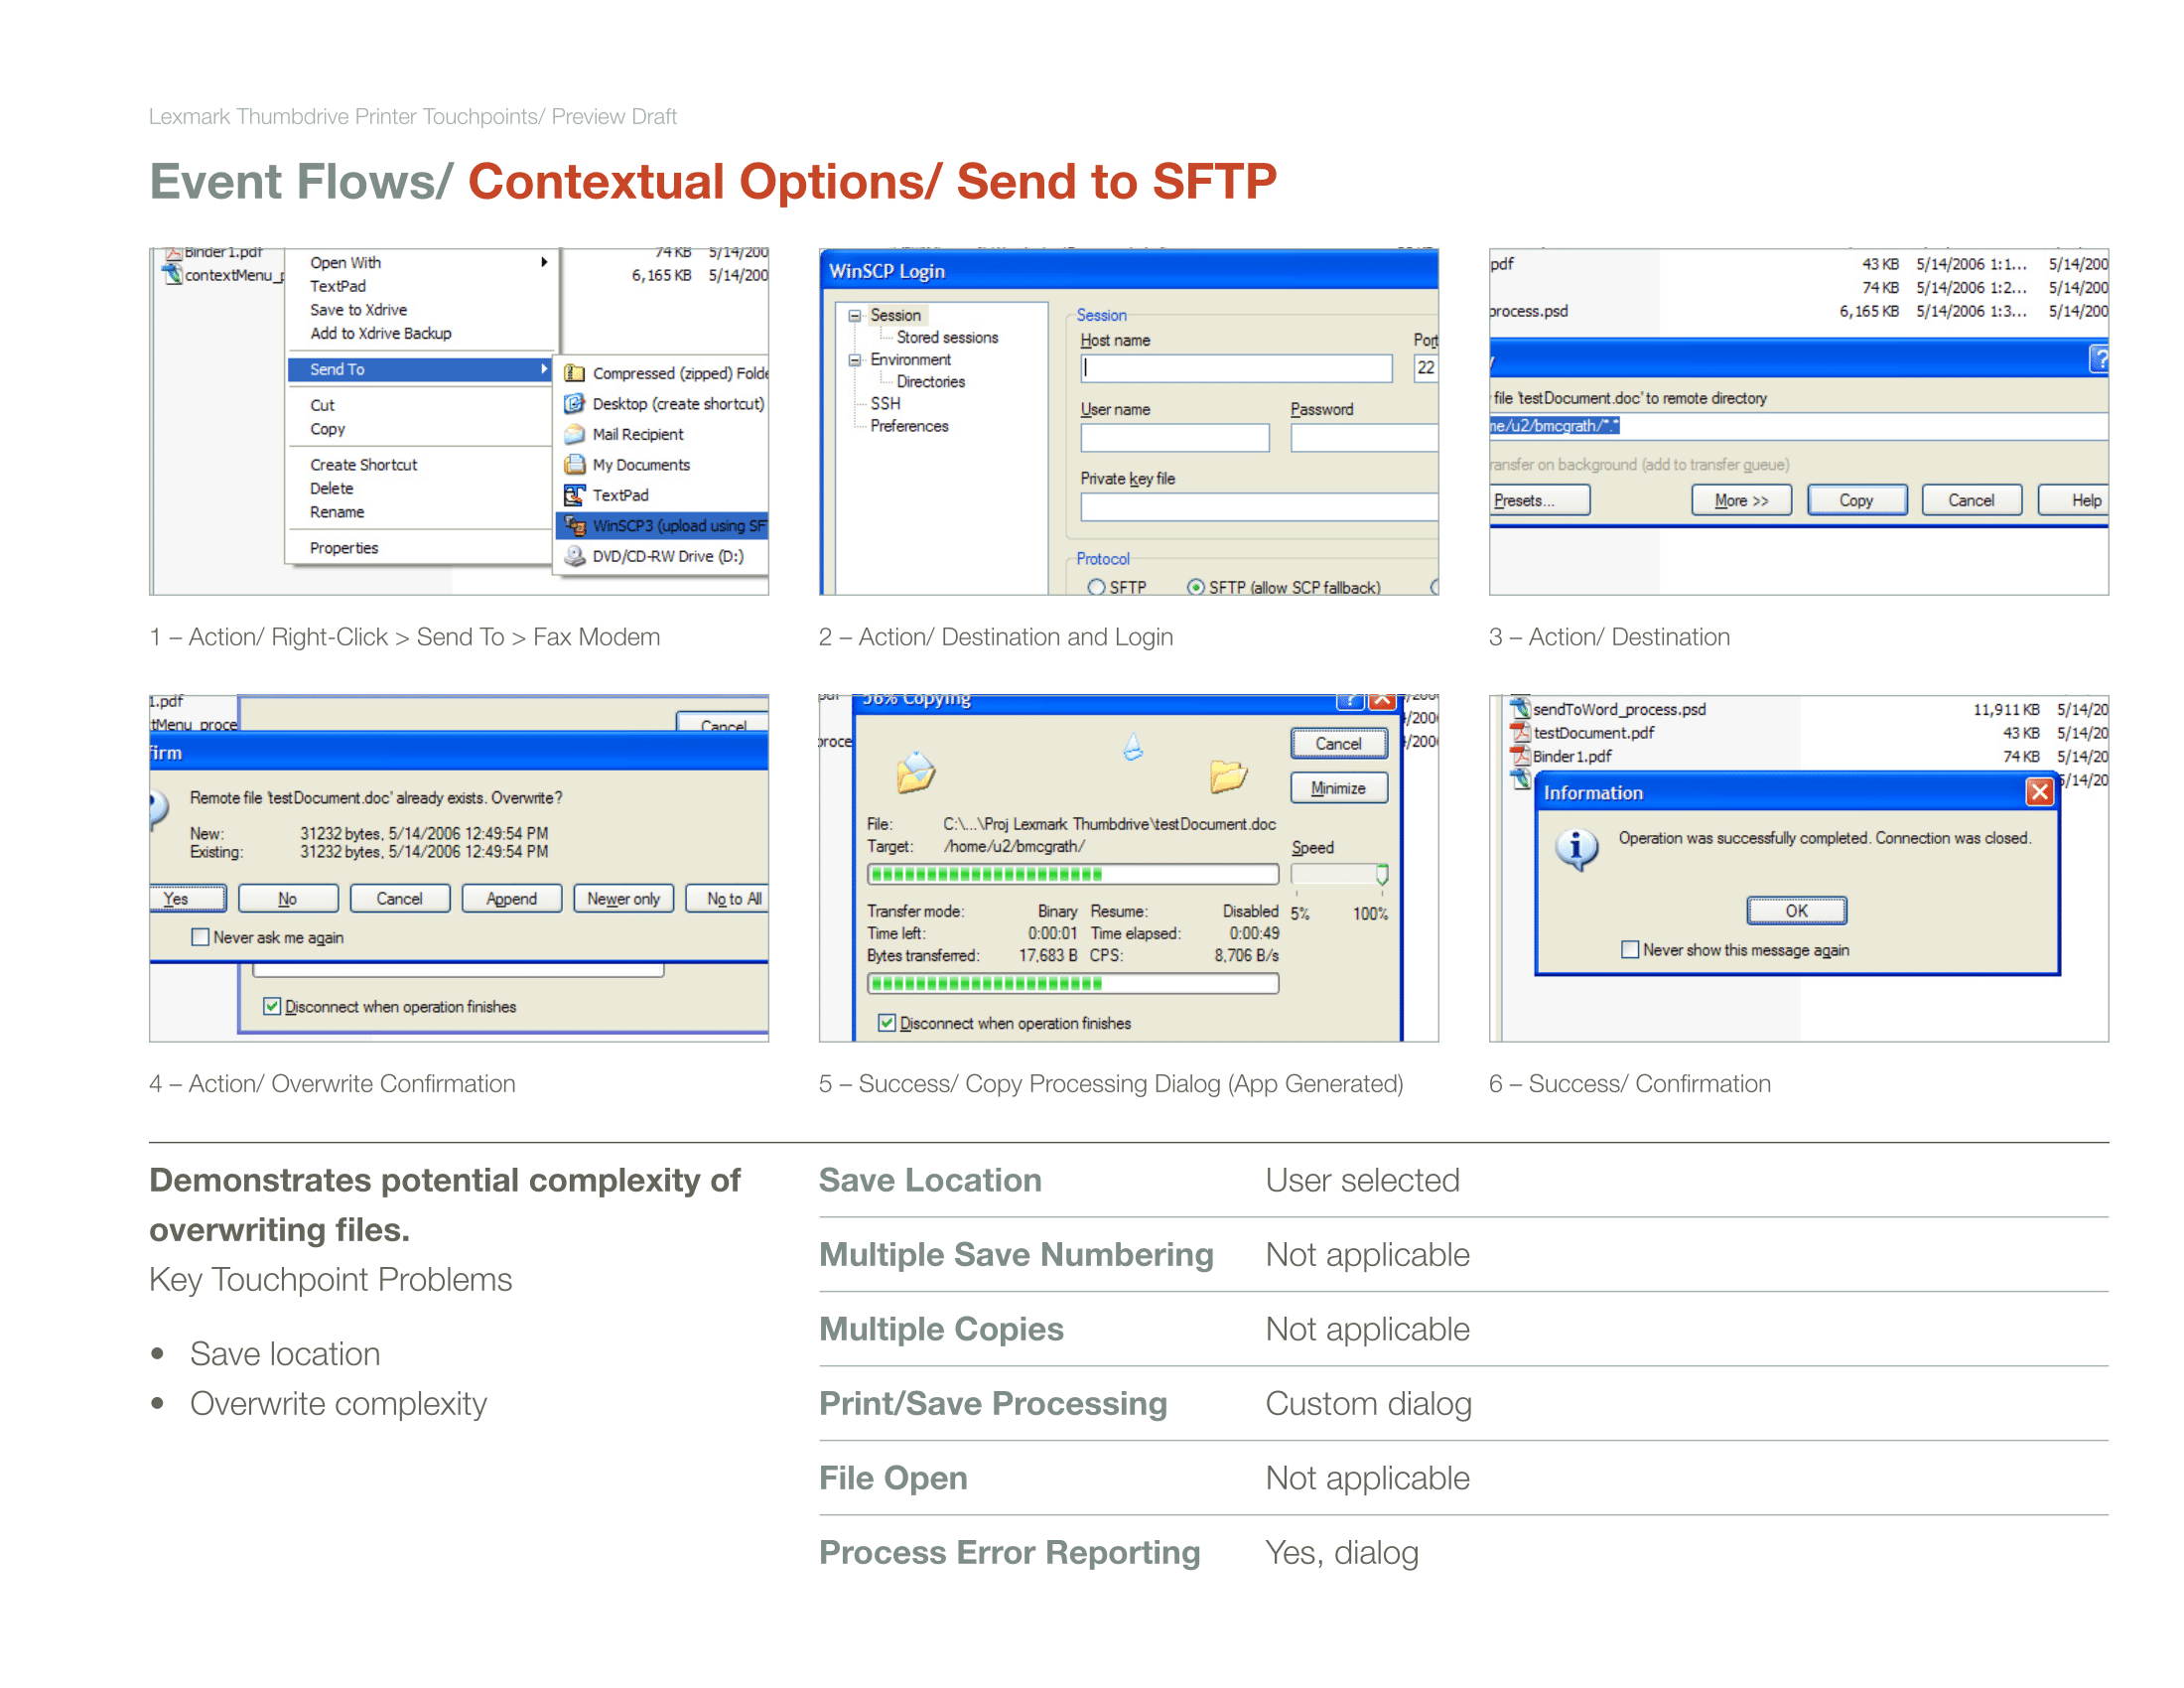The width and height of the screenshot is (2184, 1688).
Task: Click the WinSCP3 upload icon
Action: (574, 525)
